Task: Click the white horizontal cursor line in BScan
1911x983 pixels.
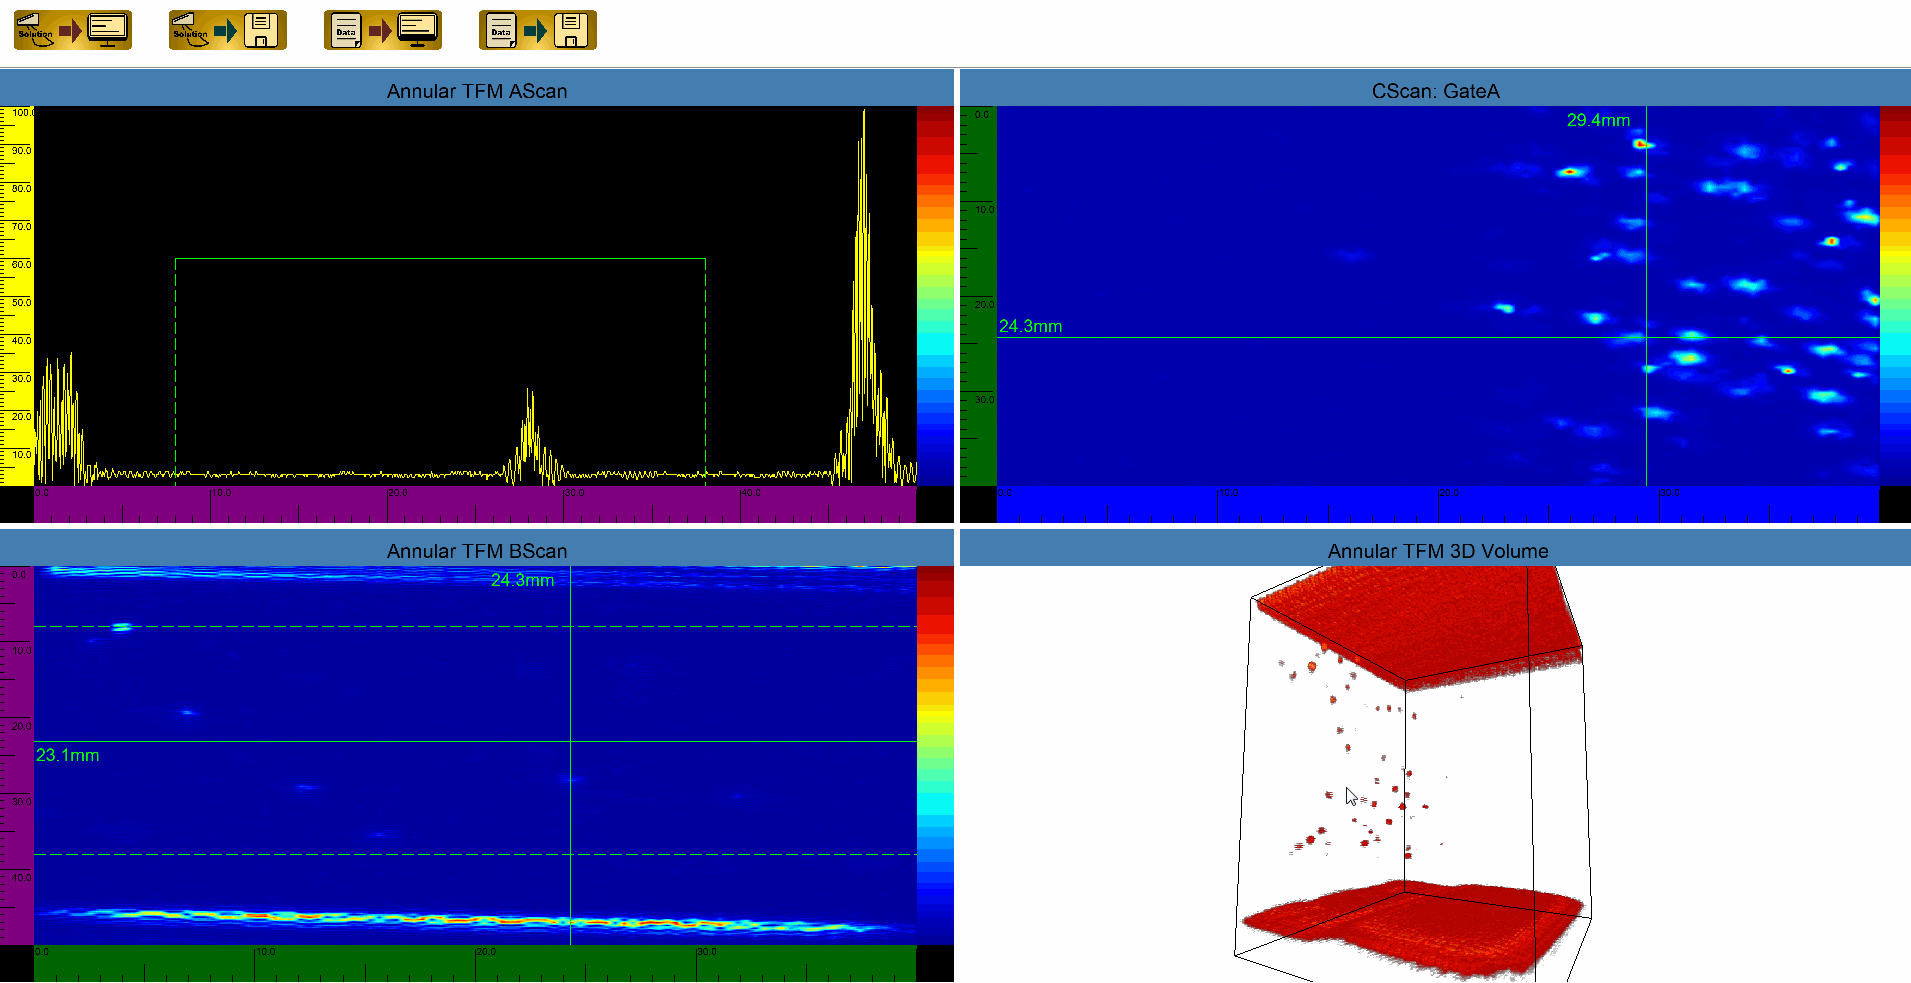Action: [x=475, y=741]
